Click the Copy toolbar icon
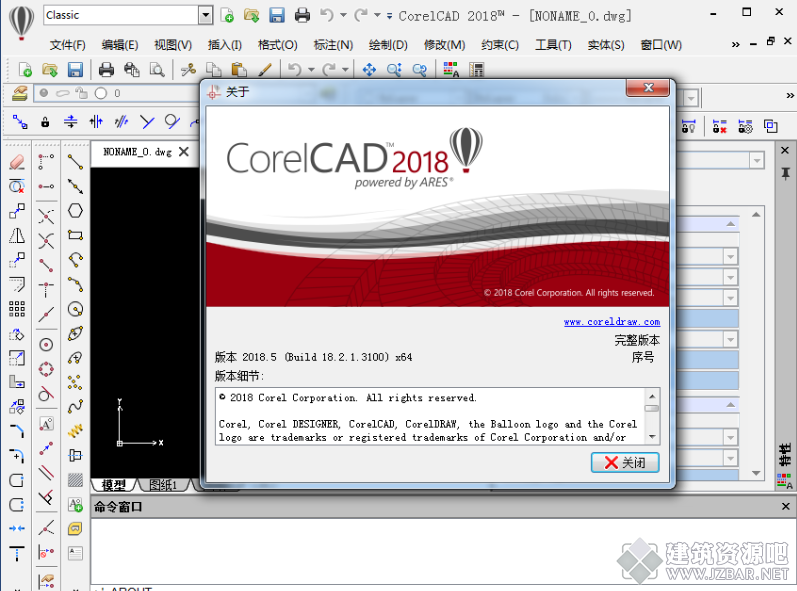797x591 pixels. 213,69
